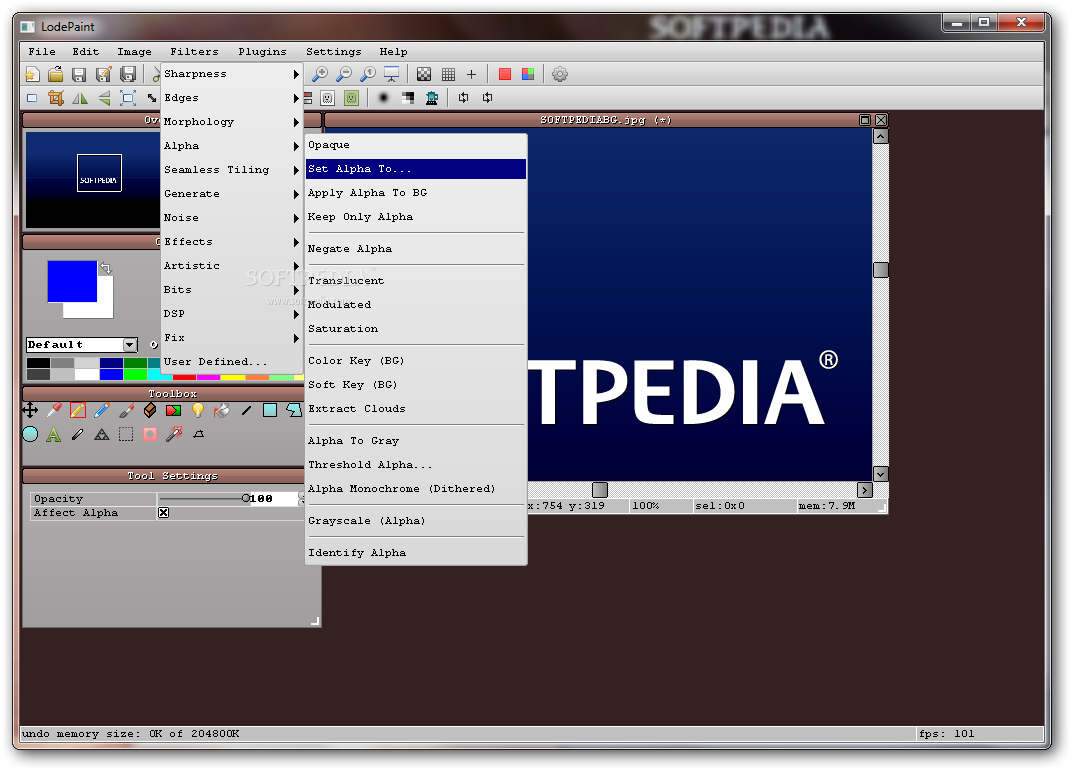This screenshot has height=770, width=1072.
Task: Select the Rectangle shape tool
Action: click(x=270, y=410)
